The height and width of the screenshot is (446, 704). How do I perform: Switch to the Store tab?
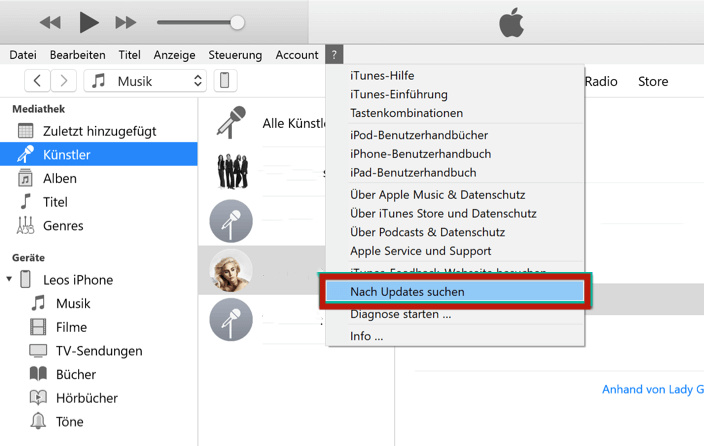pyautogui.click(x=653, y=81)
